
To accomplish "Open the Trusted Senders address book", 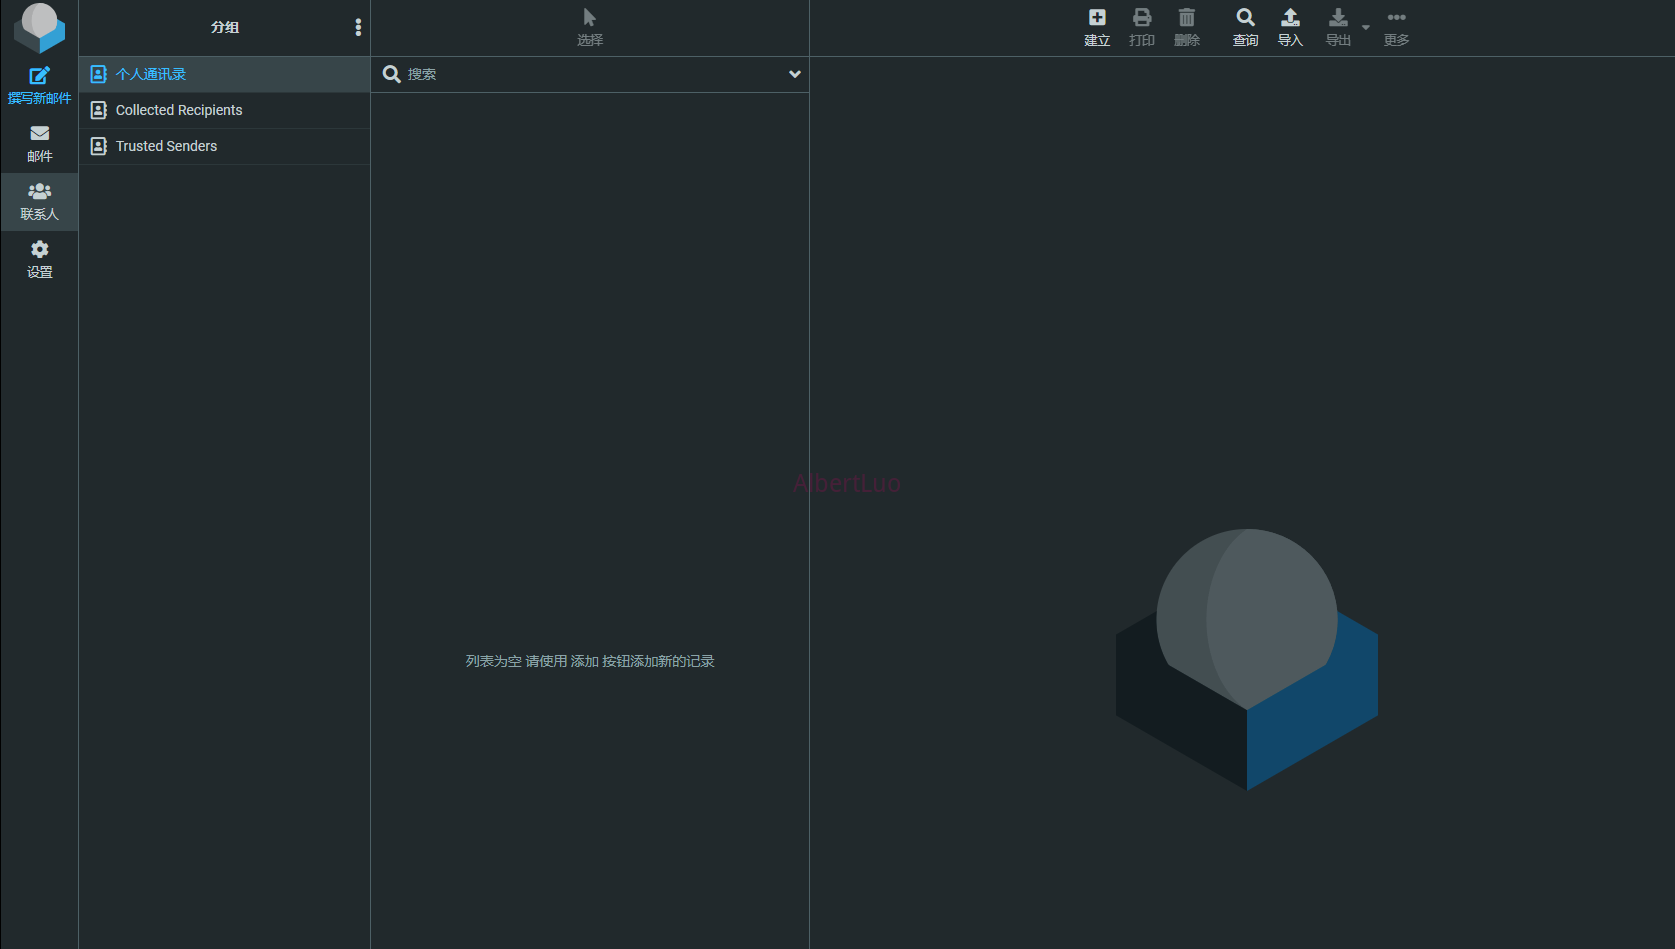I will (225, 146).
